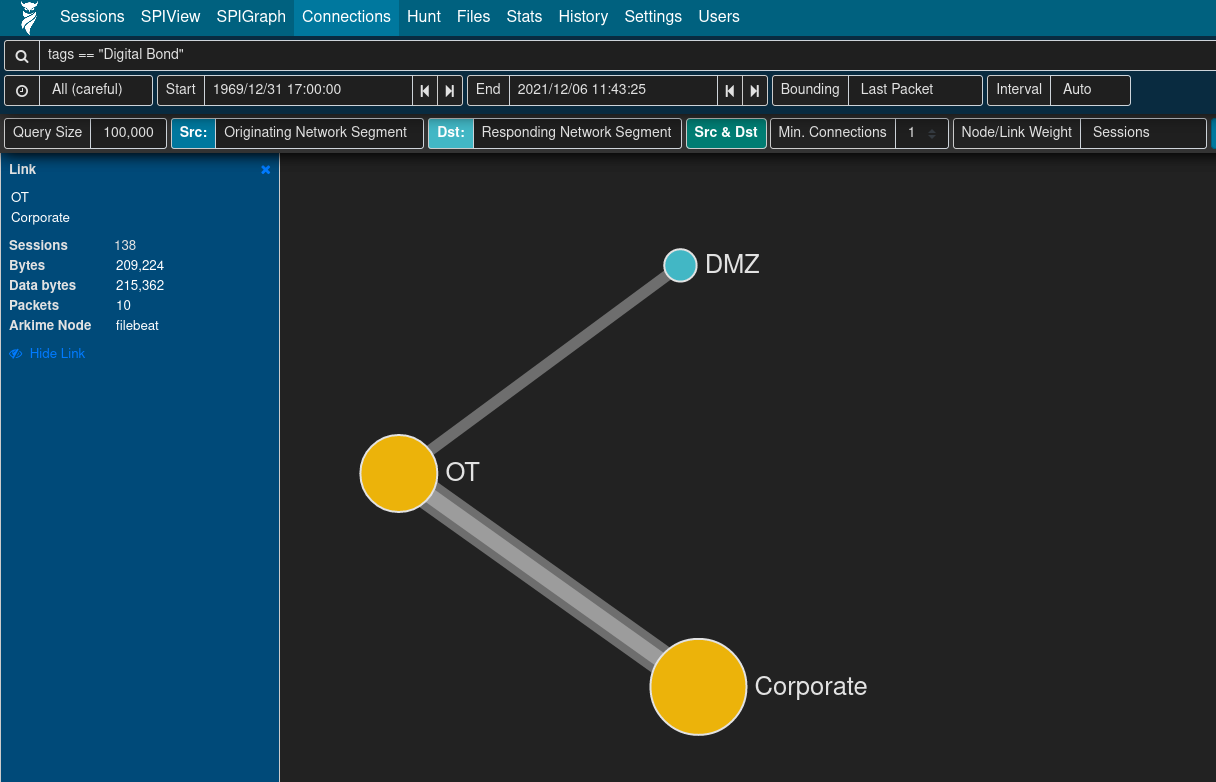Click the link between OT and DMZ

[x=548, y=362]
